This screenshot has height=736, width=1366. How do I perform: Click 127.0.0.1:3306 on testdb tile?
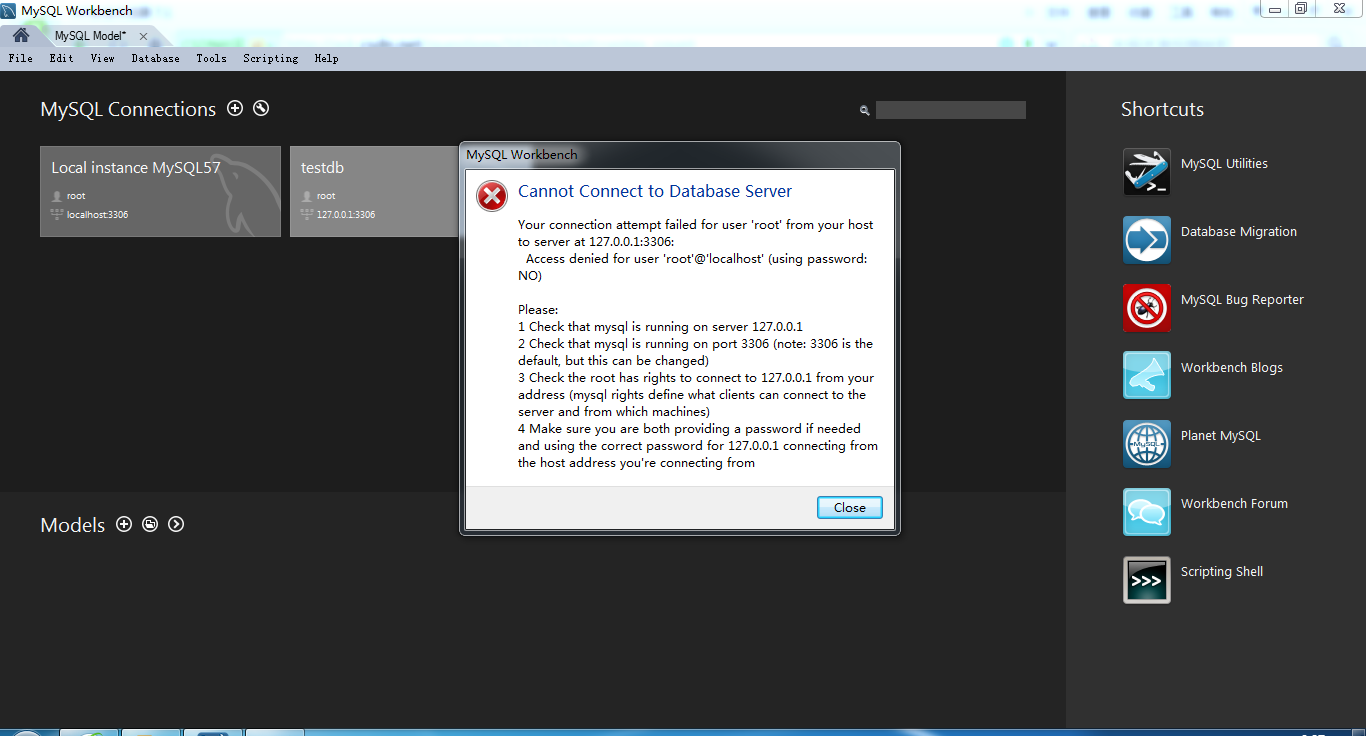point(346,215)
